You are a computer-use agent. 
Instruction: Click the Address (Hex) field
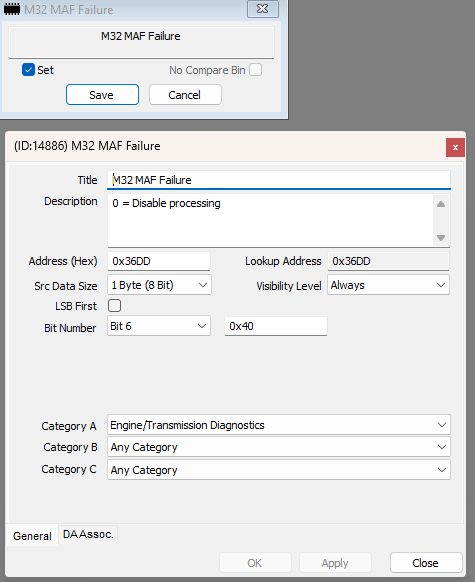(159, 261)
